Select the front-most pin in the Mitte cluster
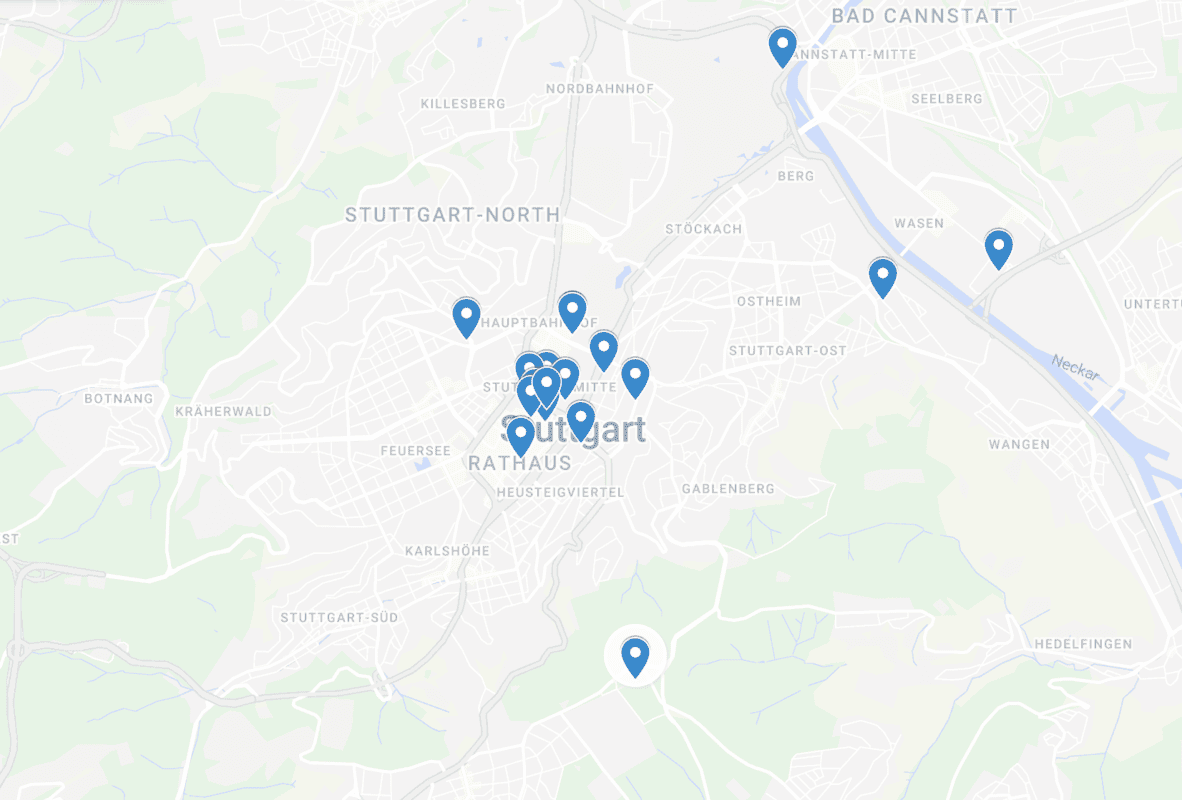The image size is (1182, 800). (x=547, y=386)
